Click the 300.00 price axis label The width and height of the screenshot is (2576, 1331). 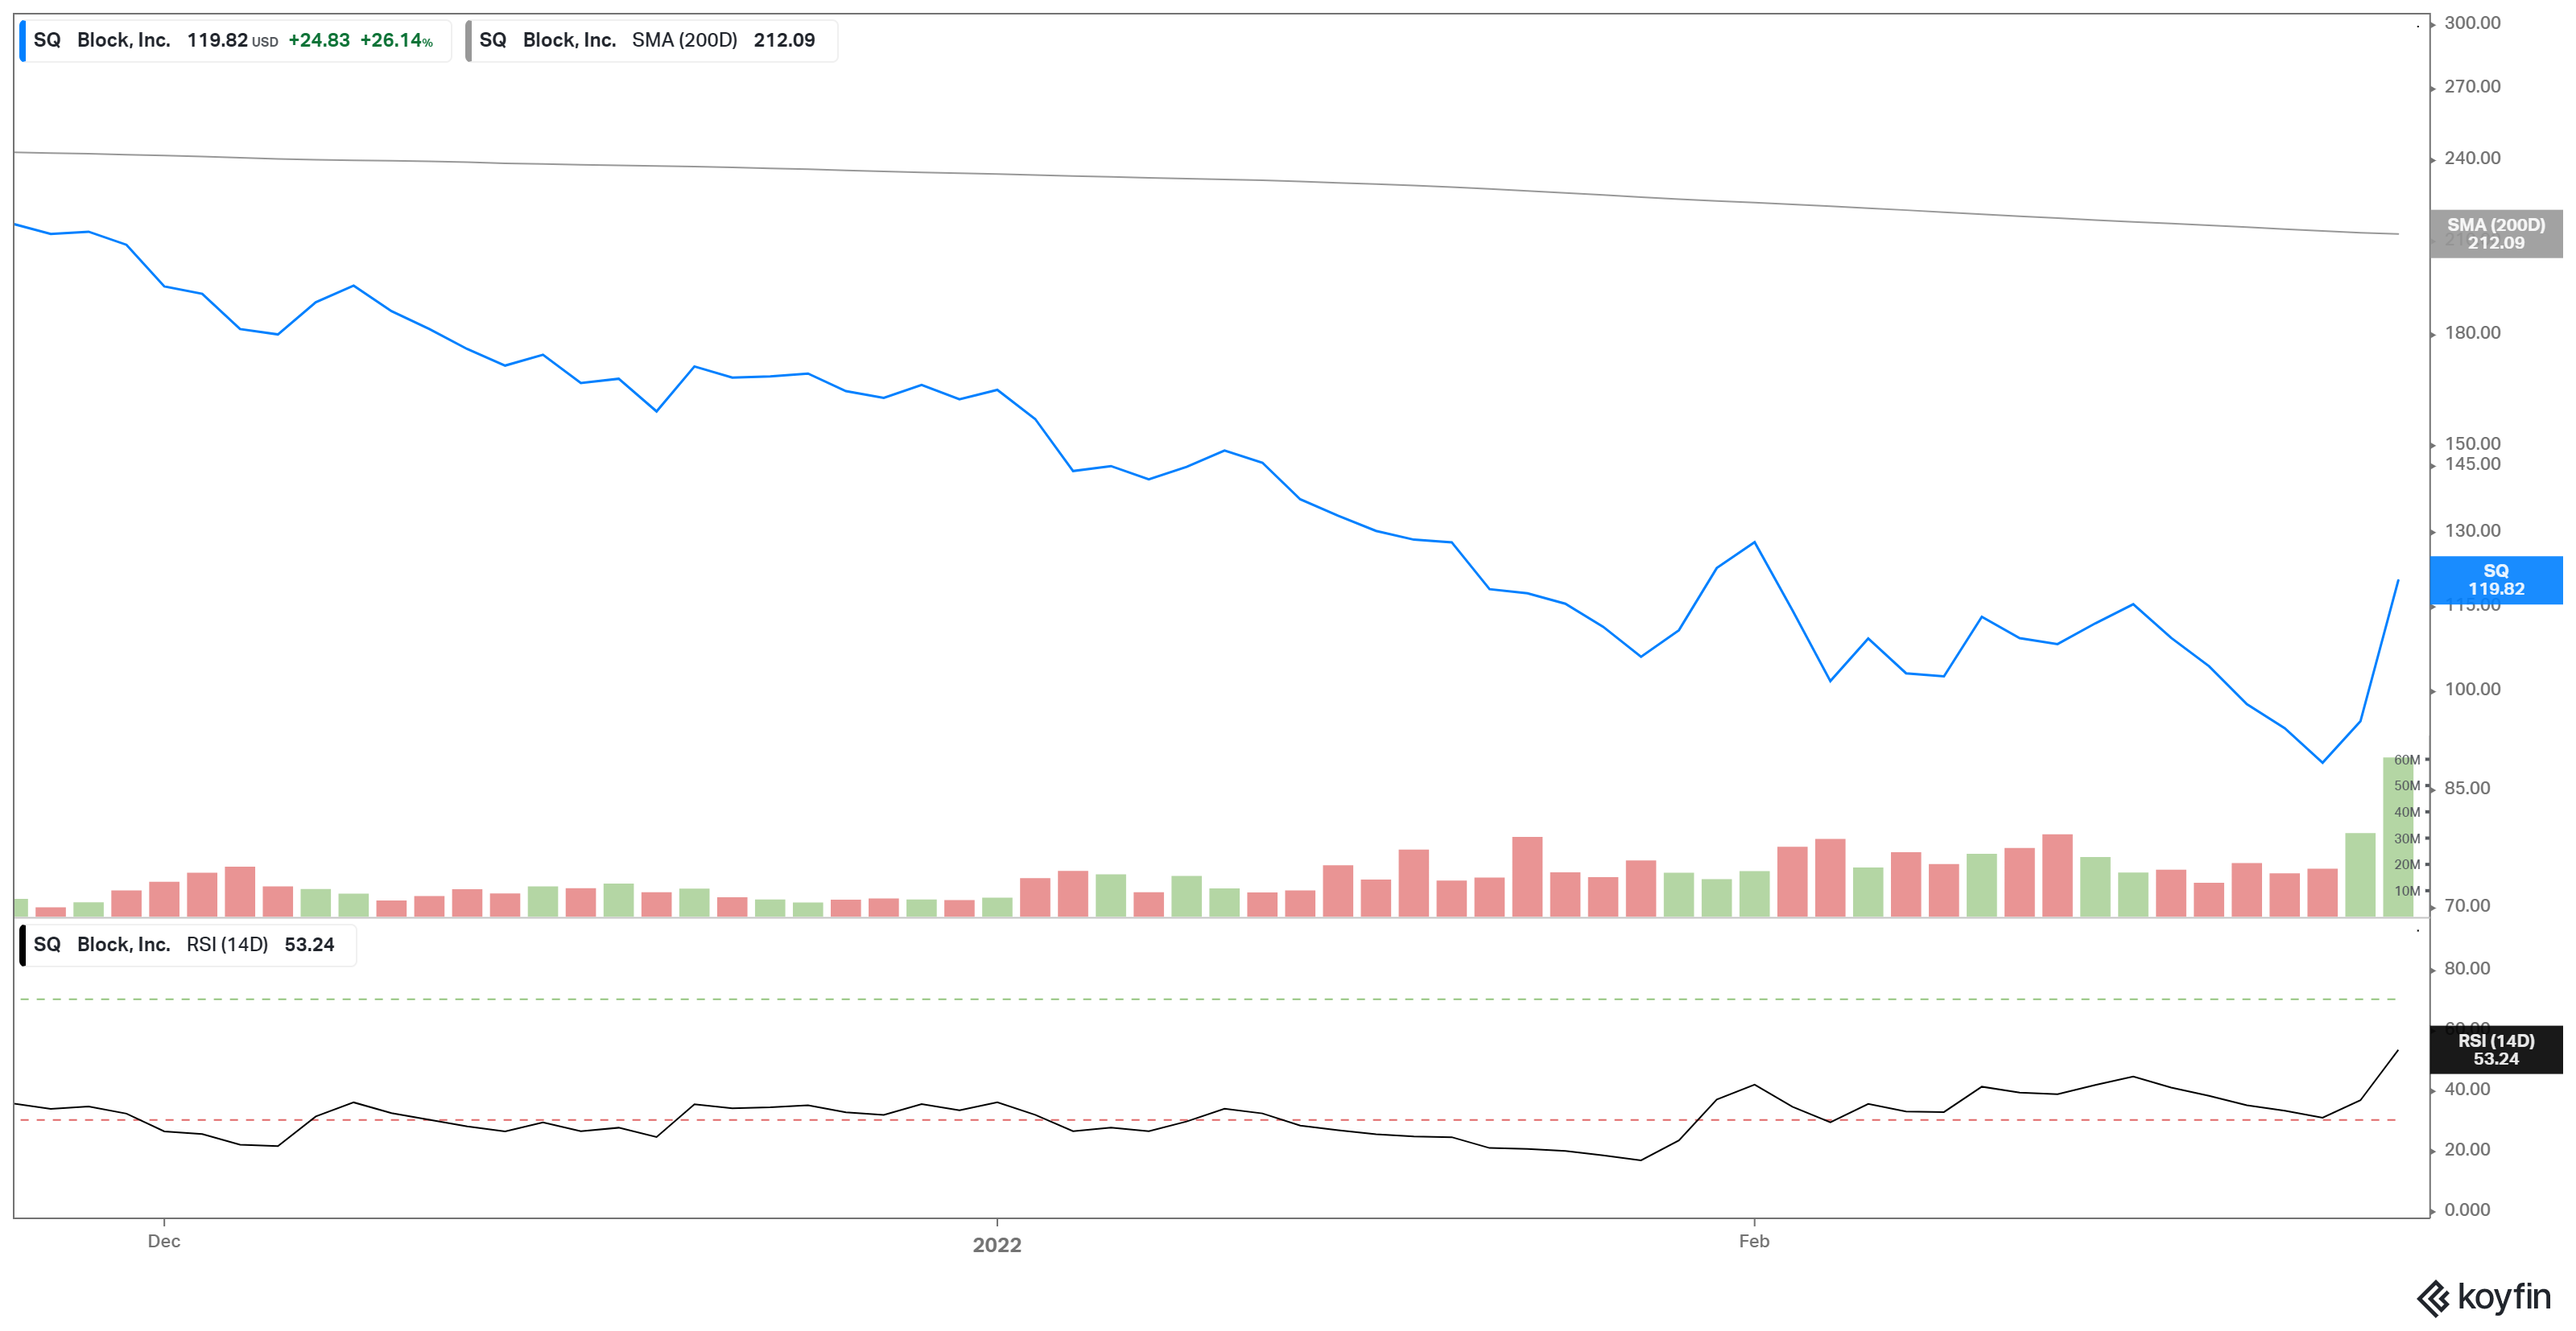[x=2471, y=23]
